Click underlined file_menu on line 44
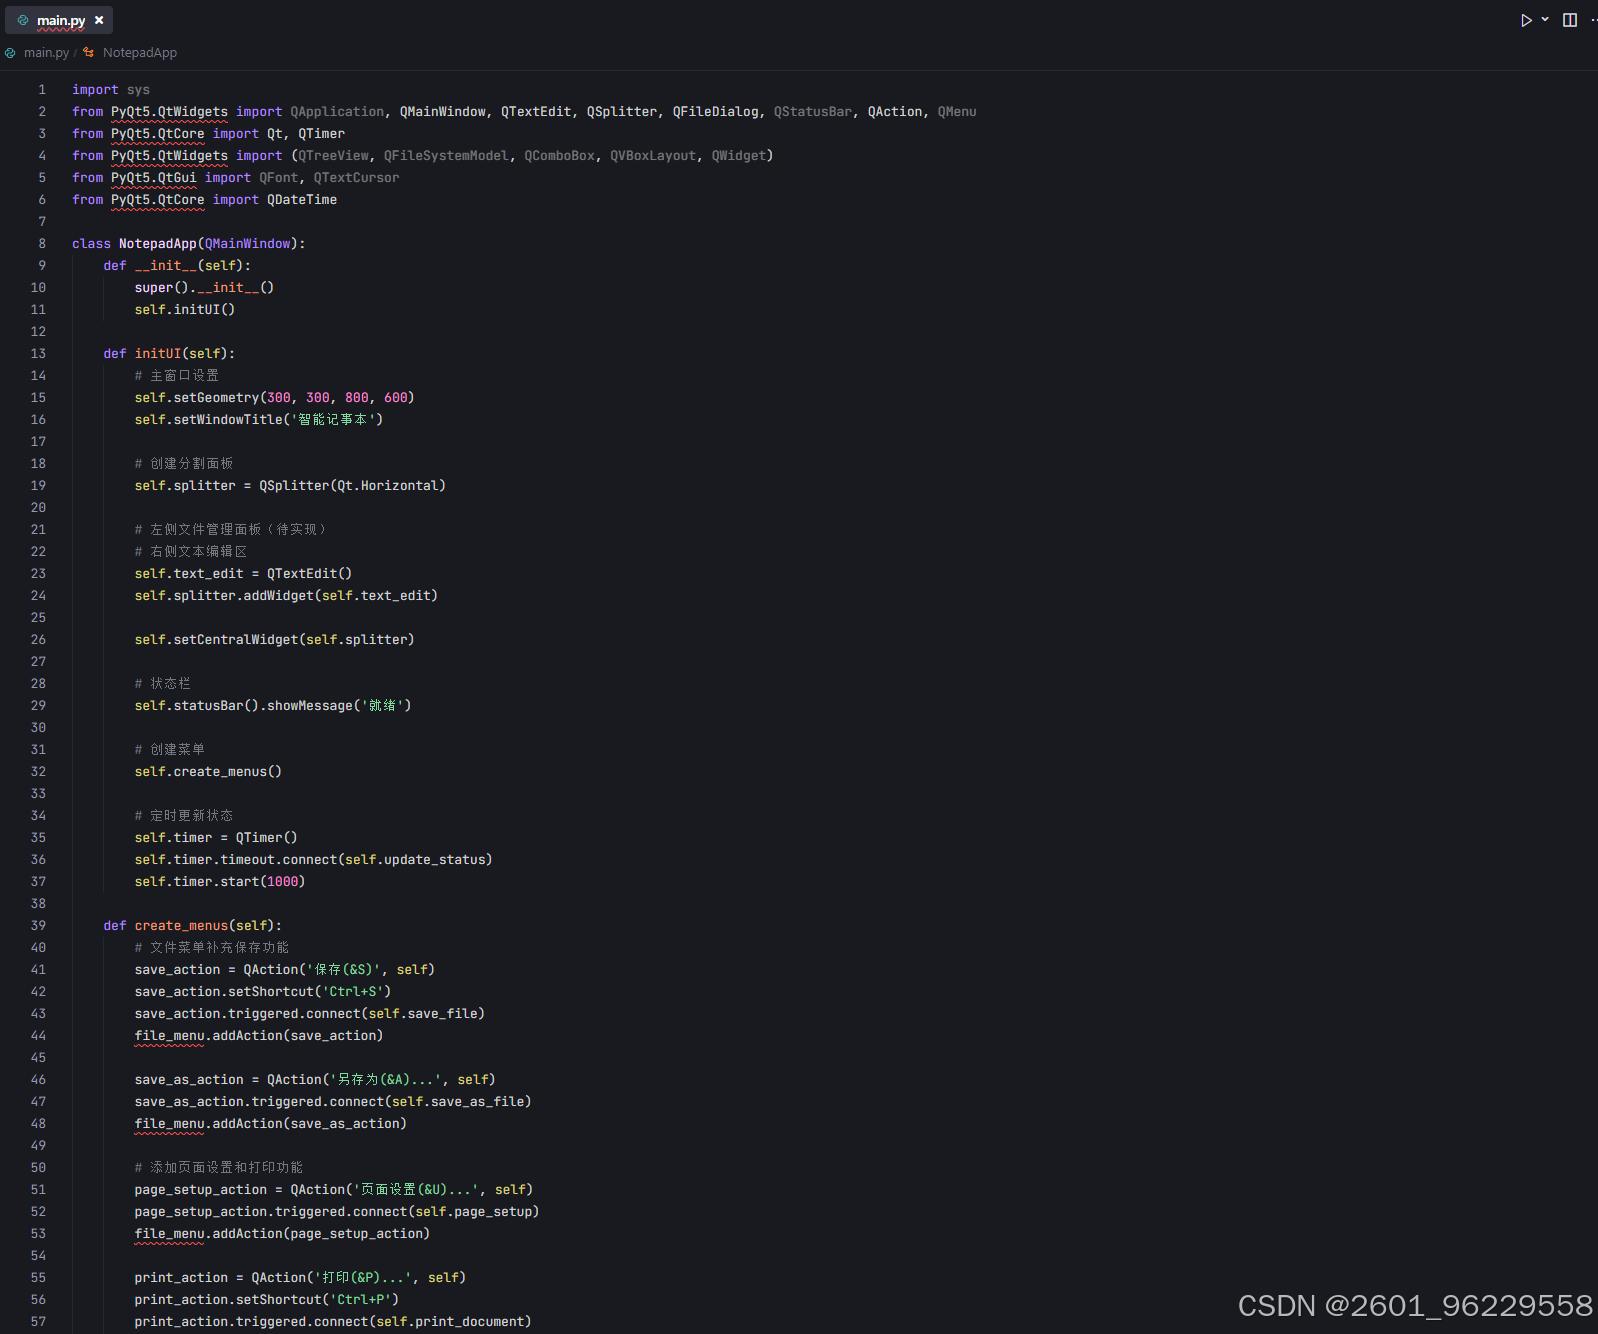This screenshot has width=1598, height=1334. [x=169, y=1036]
